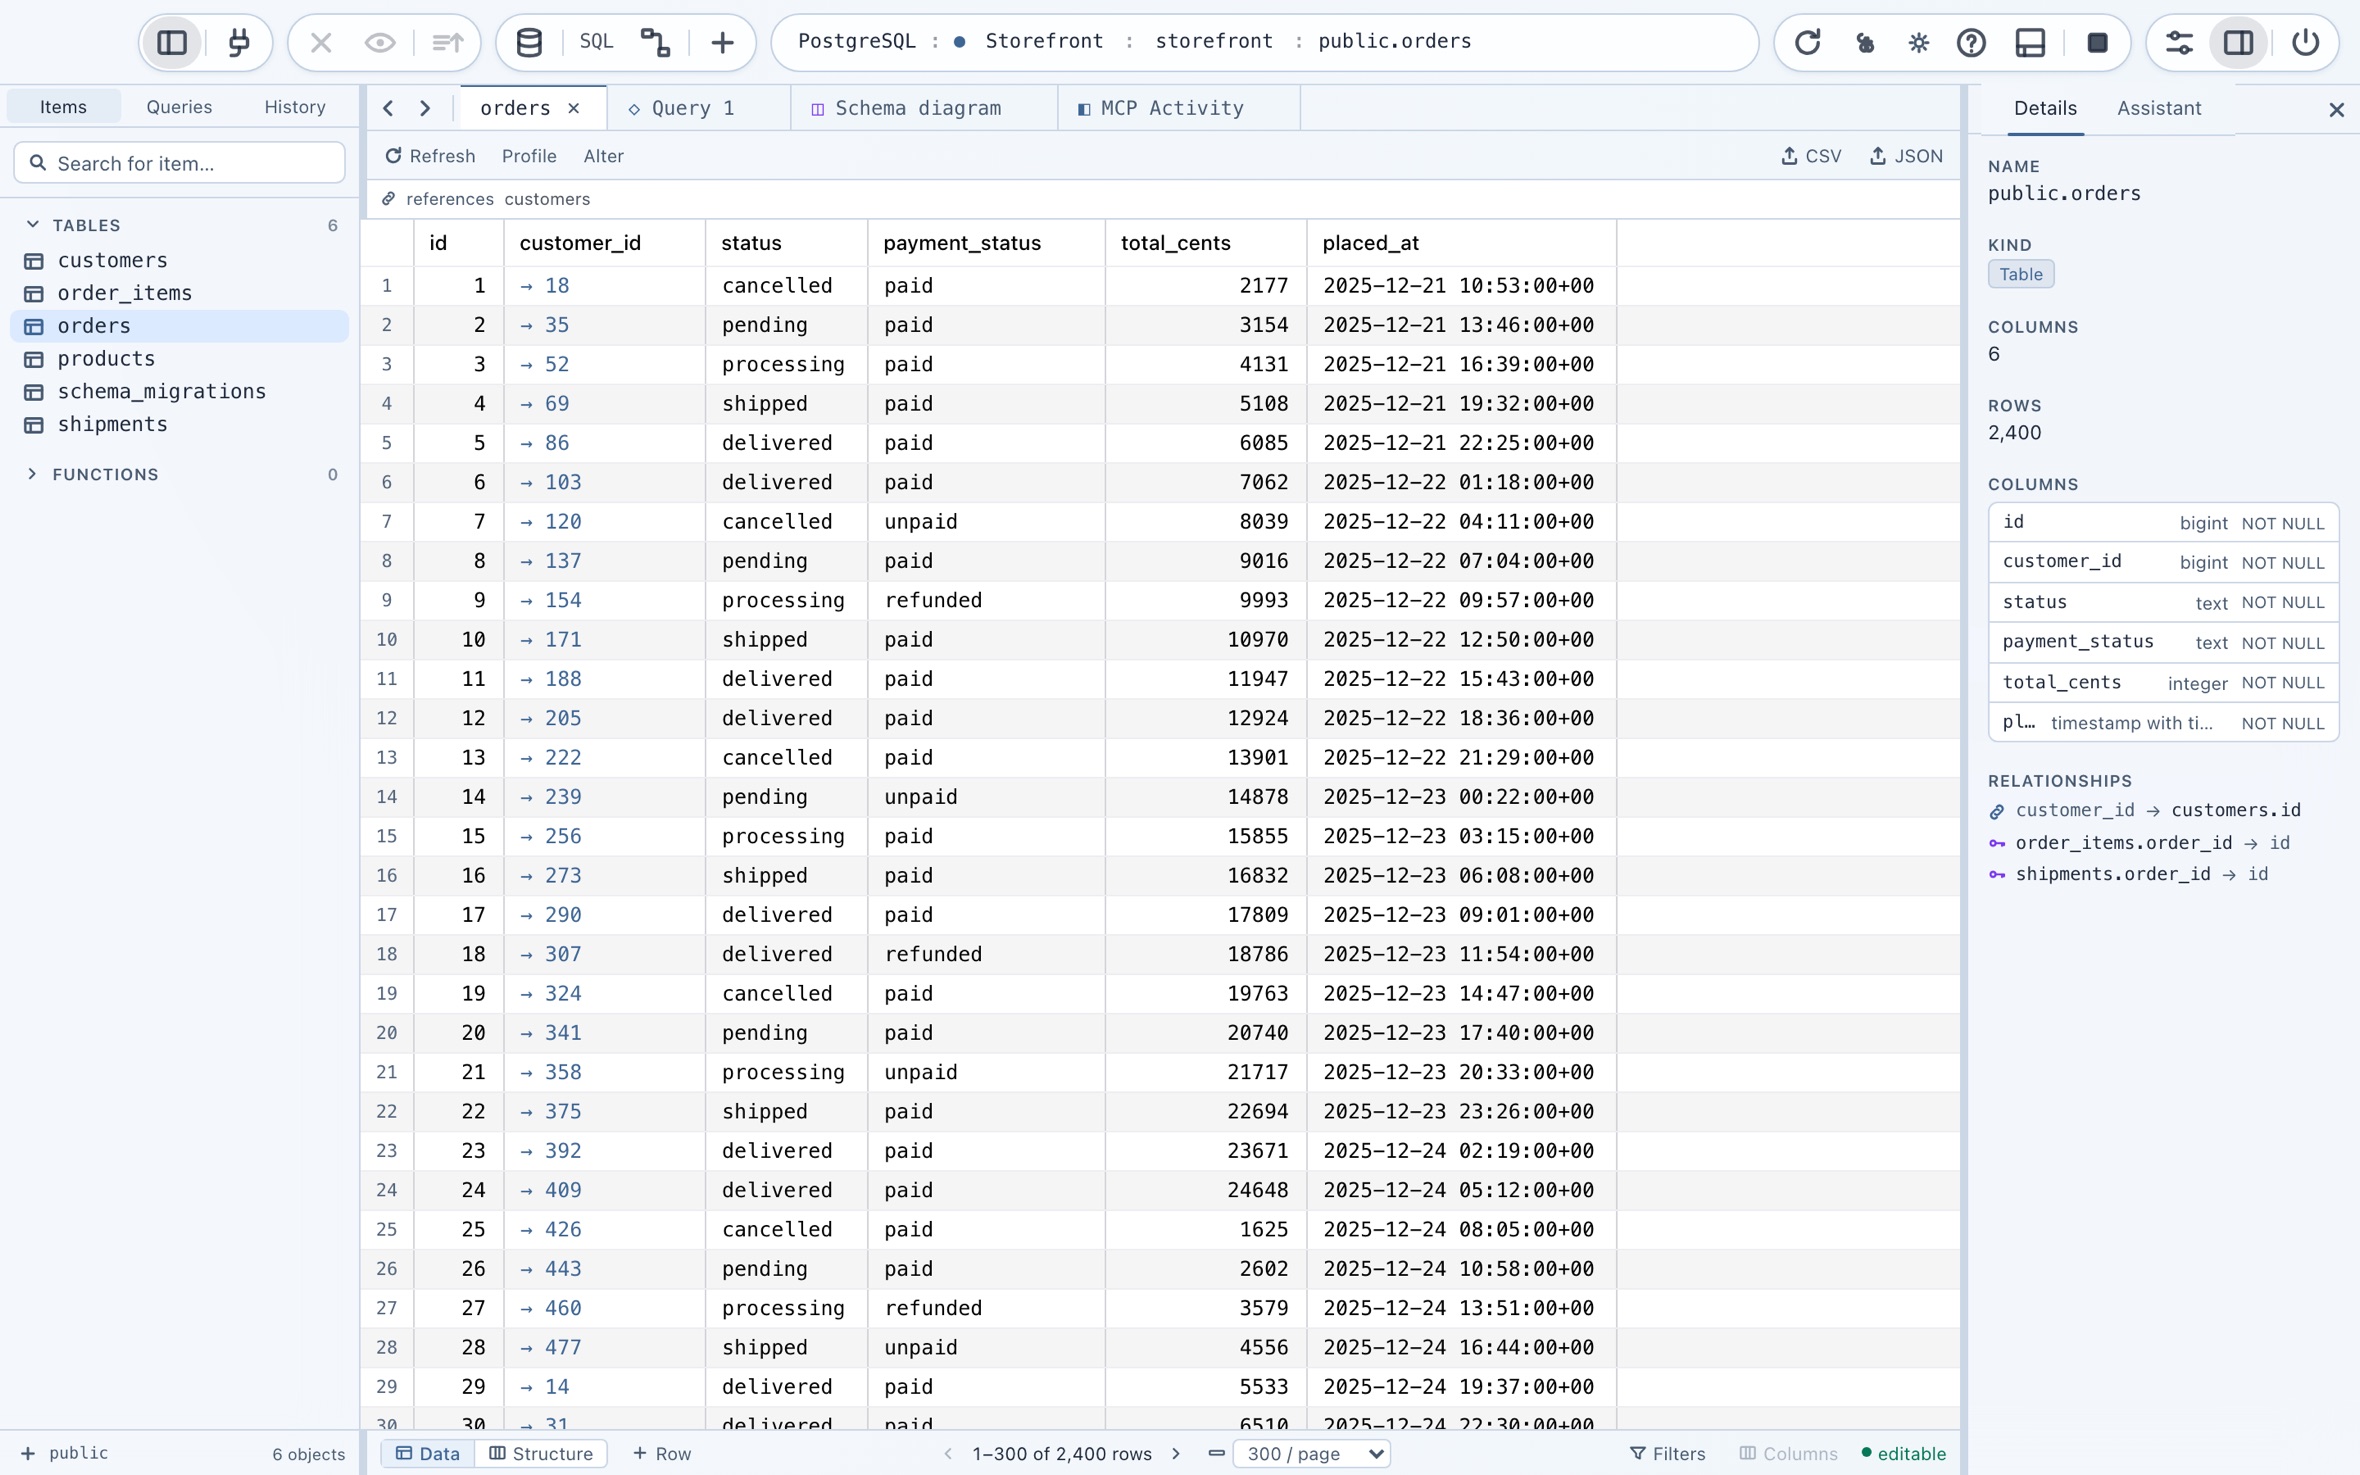Screen dimensions: 2360x1475
Task: Export table as CSV
Action: click(x=1811, y=156)
